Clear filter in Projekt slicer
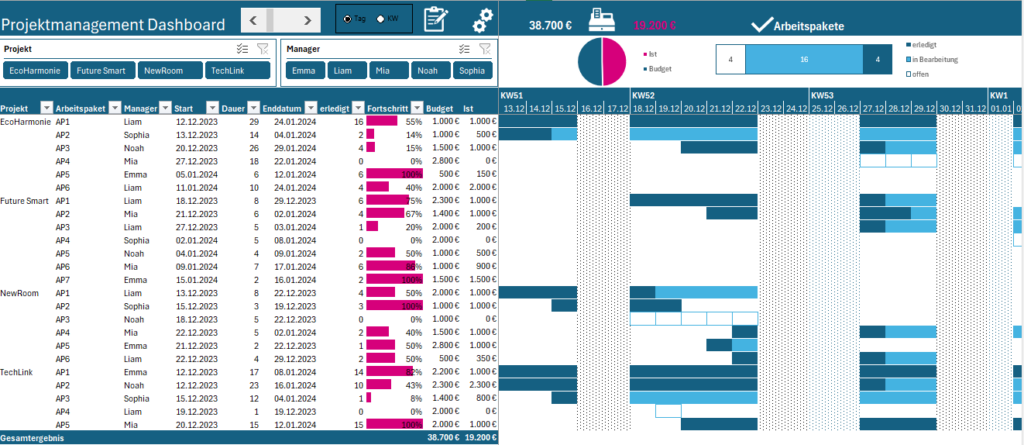 pos(263,48)
